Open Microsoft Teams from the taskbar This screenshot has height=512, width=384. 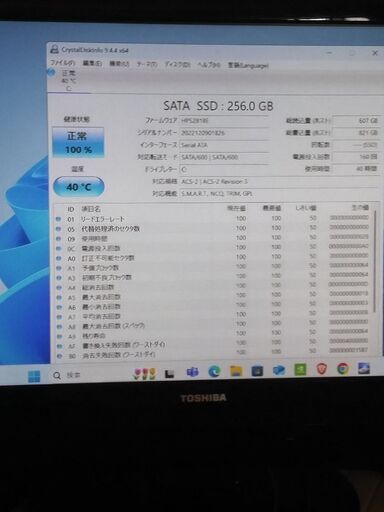[192, 372]
